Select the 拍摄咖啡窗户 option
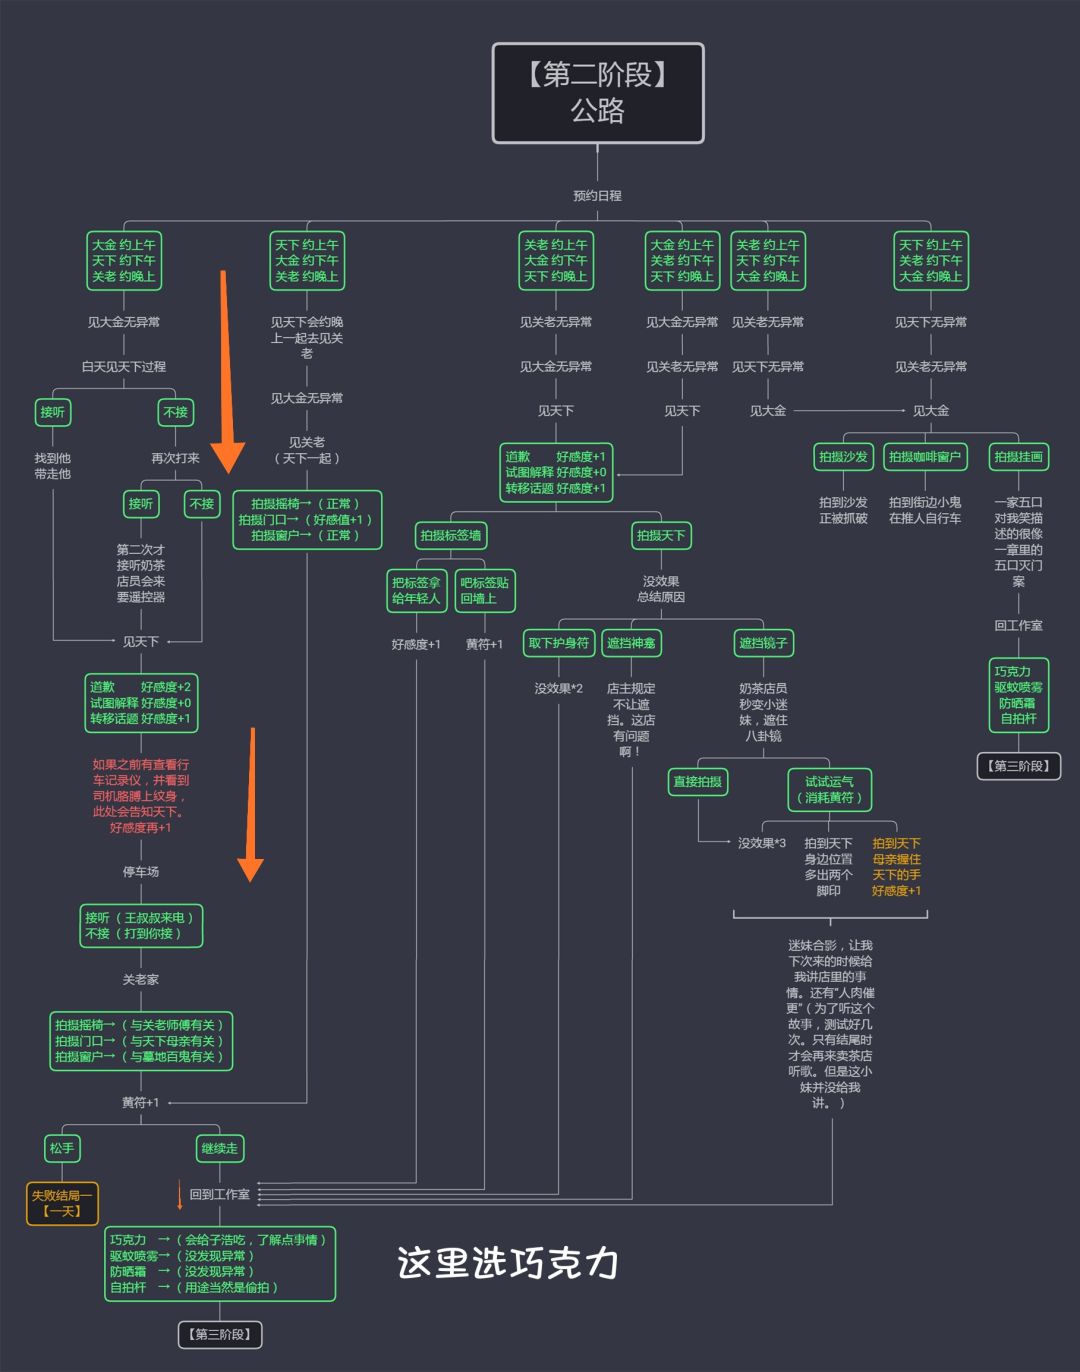The height and width of the screenshot is (1372, 1080). pos(925,457)
